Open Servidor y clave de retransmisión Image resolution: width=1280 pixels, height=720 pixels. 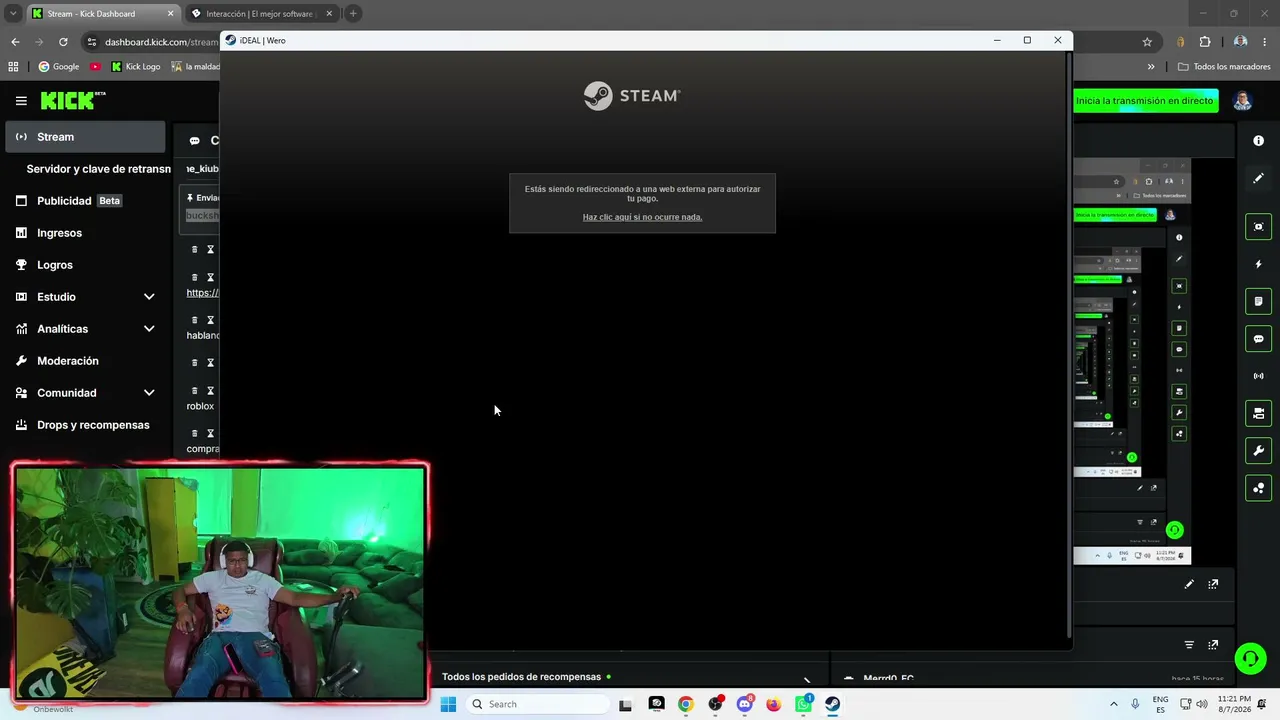click(x=98, y=169)
